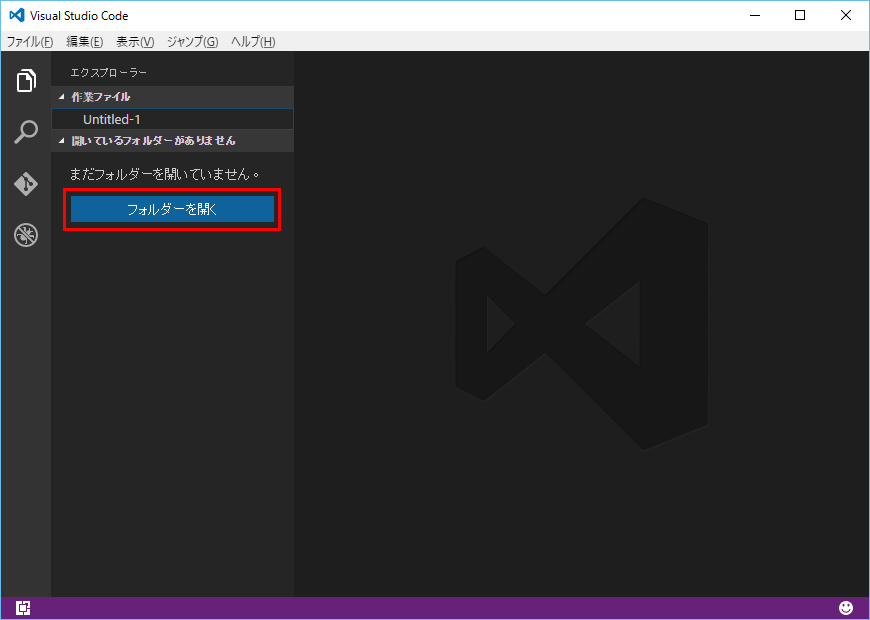This screenshot has height=620, width=870.
Task: Open the Search view in activity bar
Action: pos(26,132)
